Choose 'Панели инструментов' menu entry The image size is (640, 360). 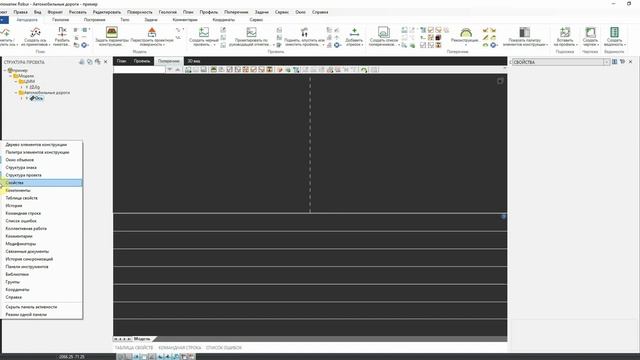coord(42,267)
